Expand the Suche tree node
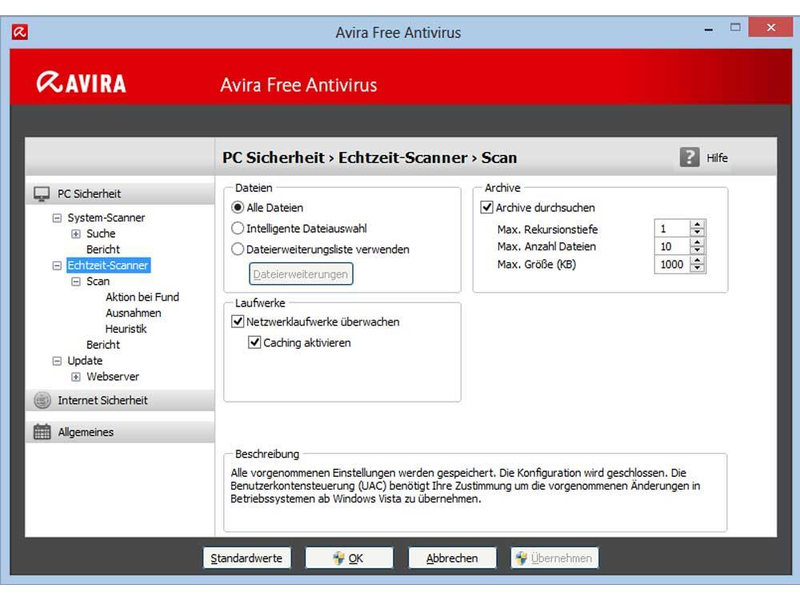The image size is (800, 600). pyautogui.click(x=76, y=234)
